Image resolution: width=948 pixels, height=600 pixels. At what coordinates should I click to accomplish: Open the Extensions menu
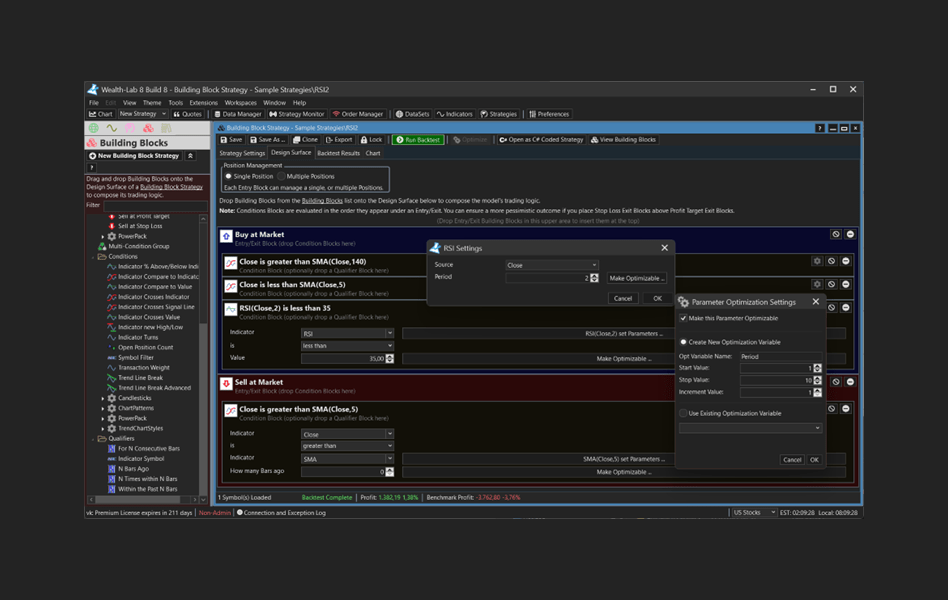pyautogui.click(x=203, y=103)
